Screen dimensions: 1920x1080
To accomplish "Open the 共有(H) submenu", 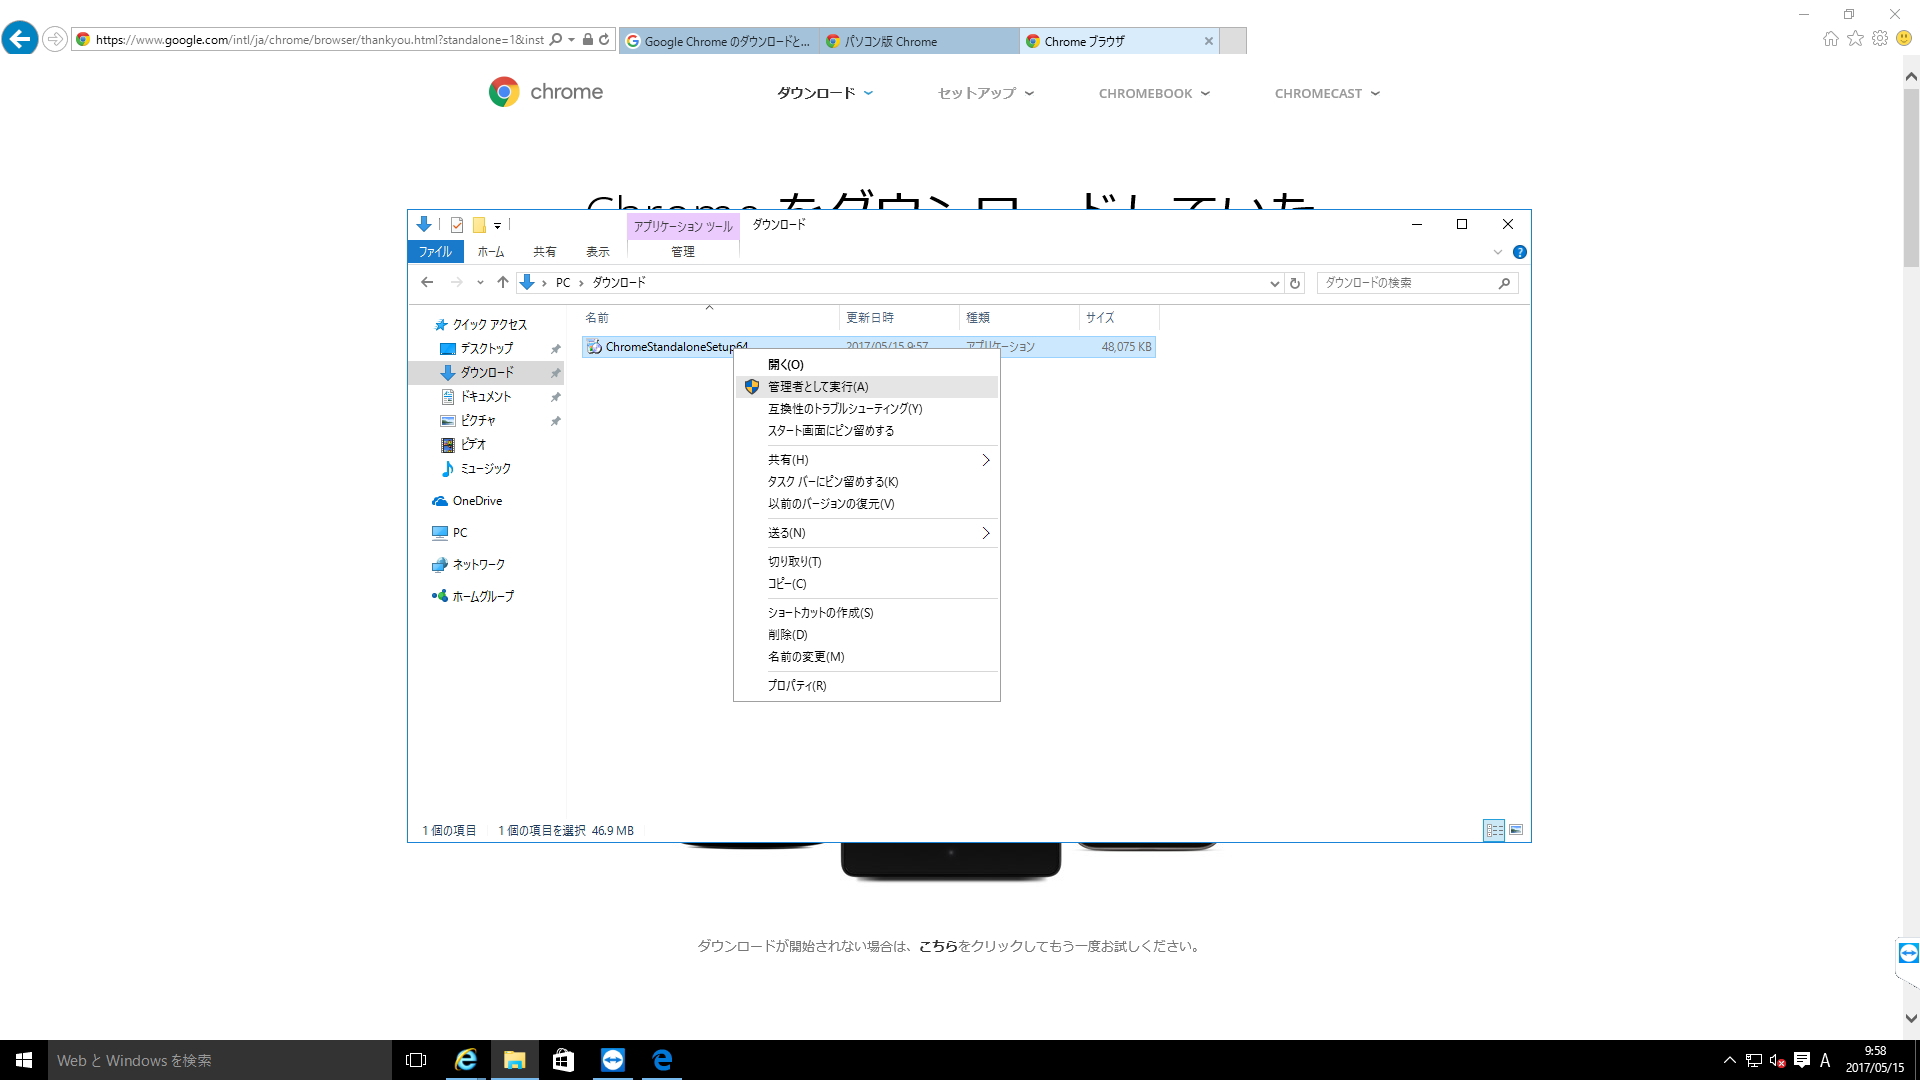I will (x=867, y=460).
